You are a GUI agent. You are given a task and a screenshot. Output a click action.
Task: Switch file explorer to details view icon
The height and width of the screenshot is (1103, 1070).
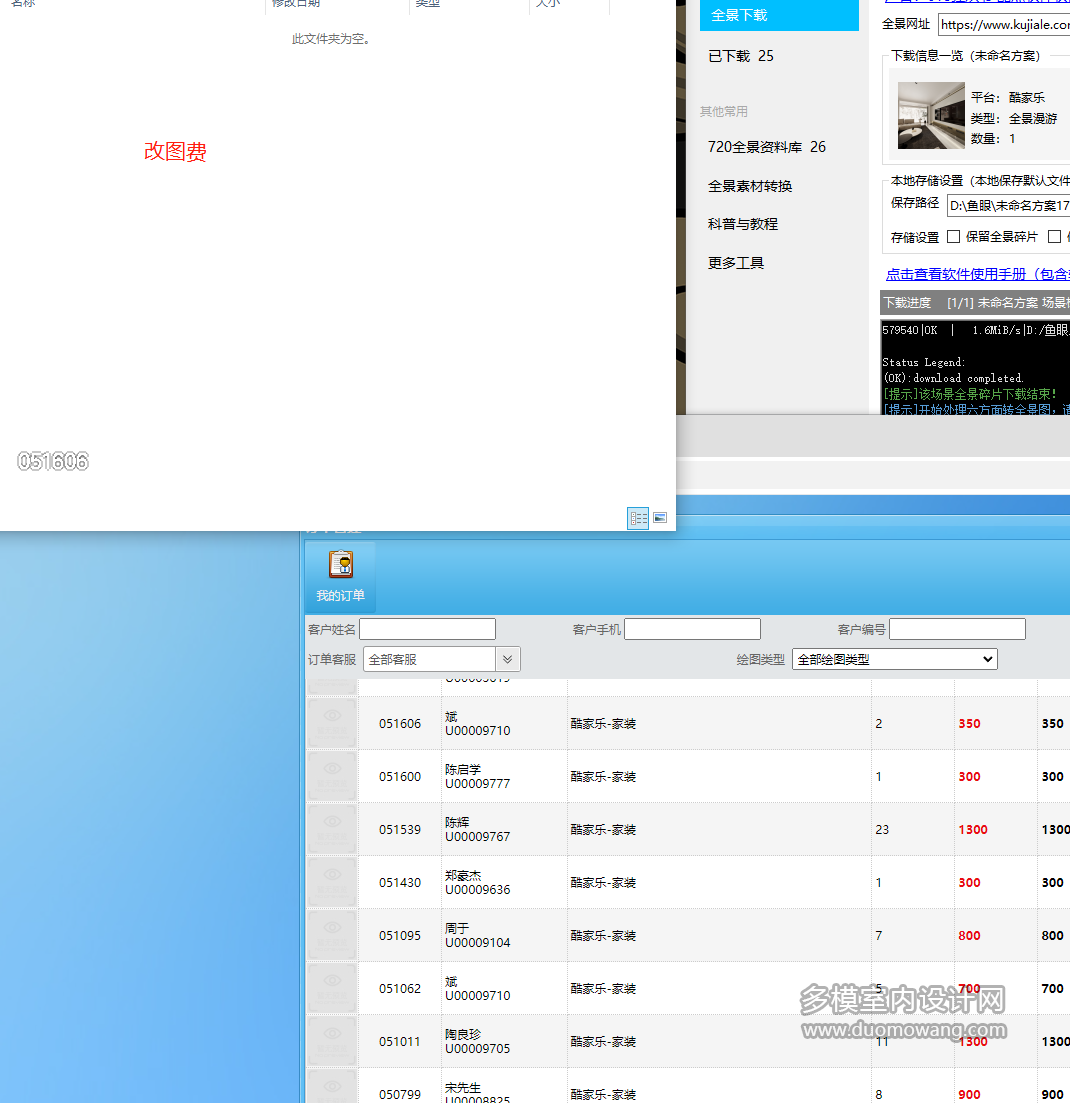[x=638, y=518]
